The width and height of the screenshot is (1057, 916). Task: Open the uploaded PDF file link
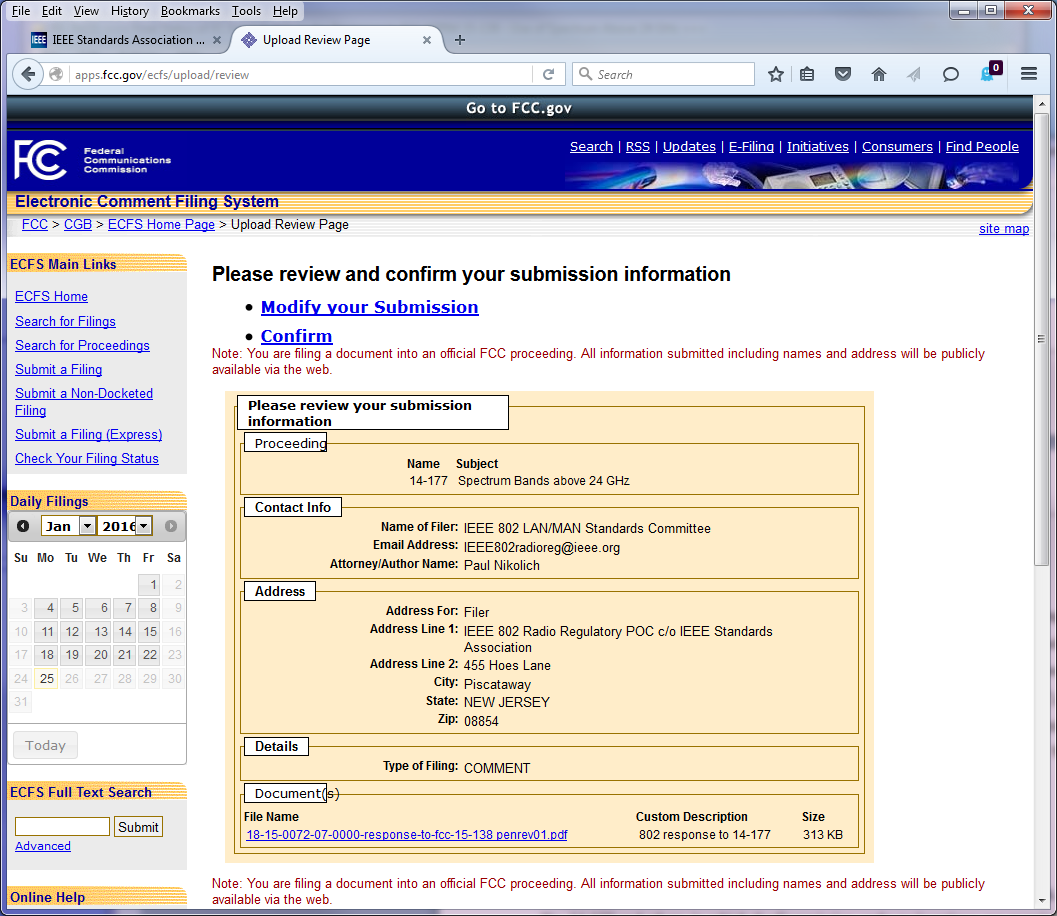406,834
